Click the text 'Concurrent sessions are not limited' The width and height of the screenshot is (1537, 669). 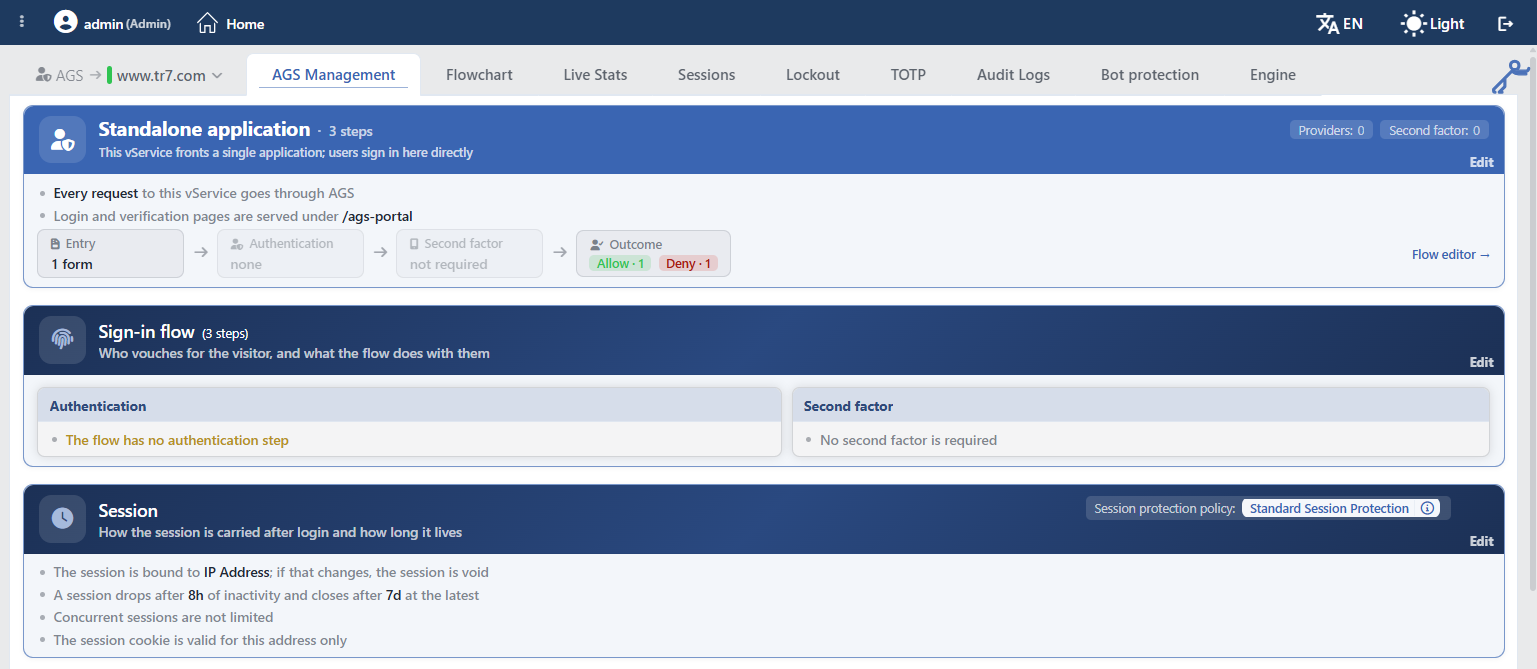163,617
